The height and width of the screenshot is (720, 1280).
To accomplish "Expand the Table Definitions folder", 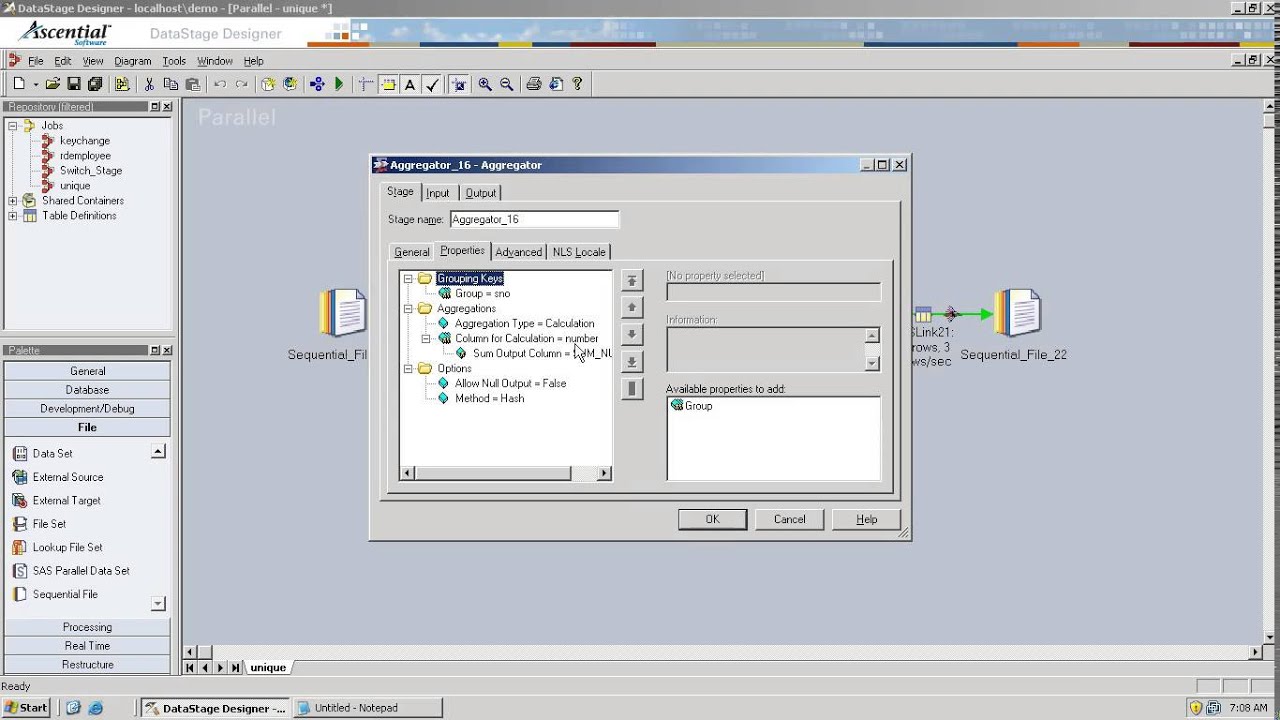I will pyautogui.click(x=13, y=216).
